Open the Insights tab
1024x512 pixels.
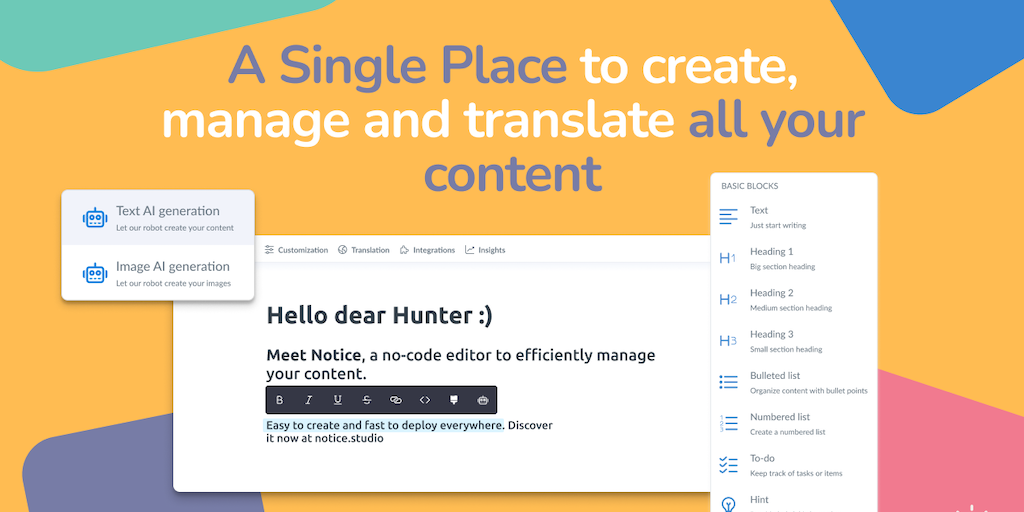coord(485,249)
